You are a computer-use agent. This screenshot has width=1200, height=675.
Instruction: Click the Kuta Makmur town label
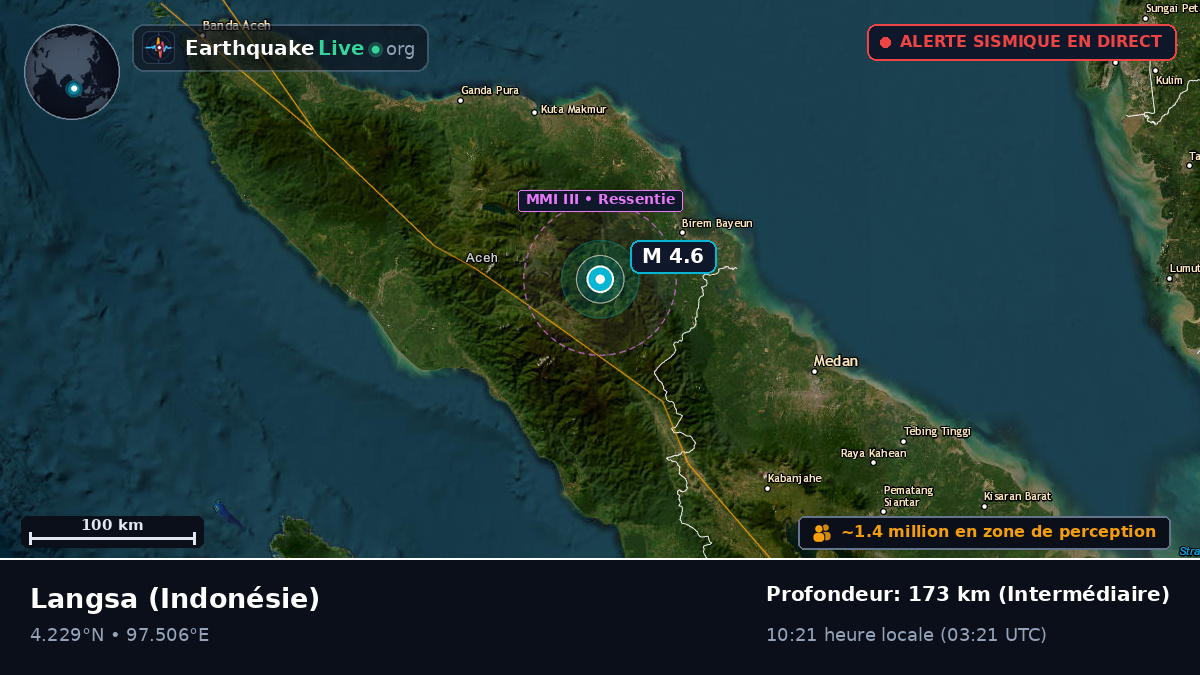point(574,110)
